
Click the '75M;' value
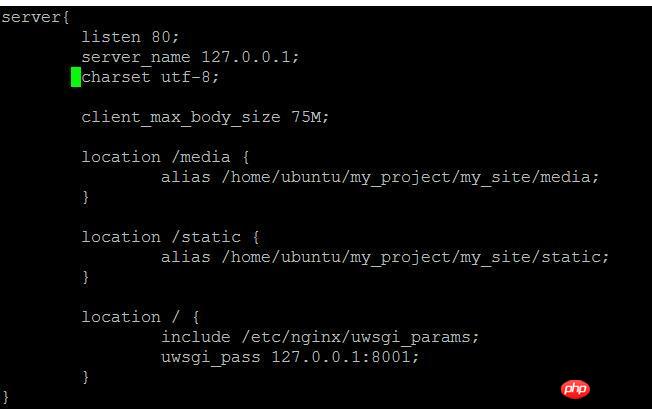[310, 117]
